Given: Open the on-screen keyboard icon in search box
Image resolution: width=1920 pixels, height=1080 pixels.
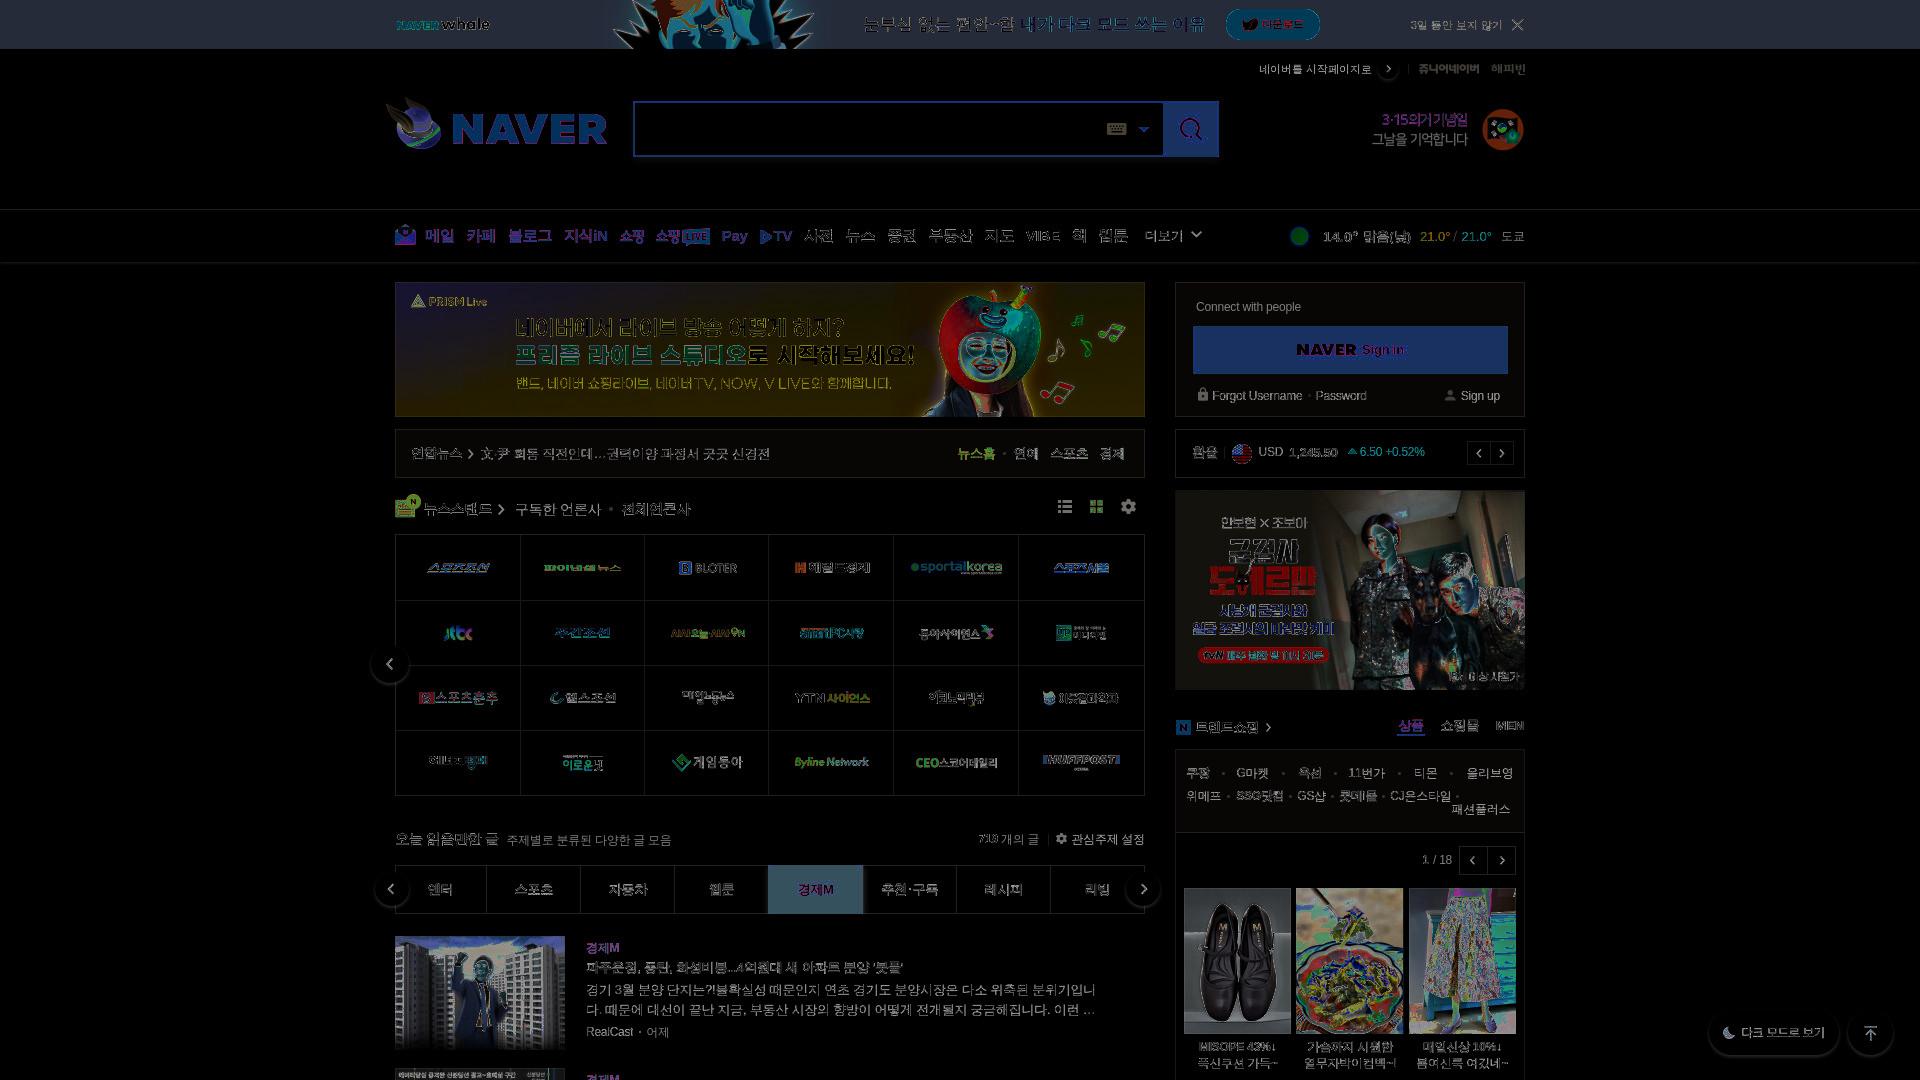Looking at the screenshot, I should coord(1116,129).
